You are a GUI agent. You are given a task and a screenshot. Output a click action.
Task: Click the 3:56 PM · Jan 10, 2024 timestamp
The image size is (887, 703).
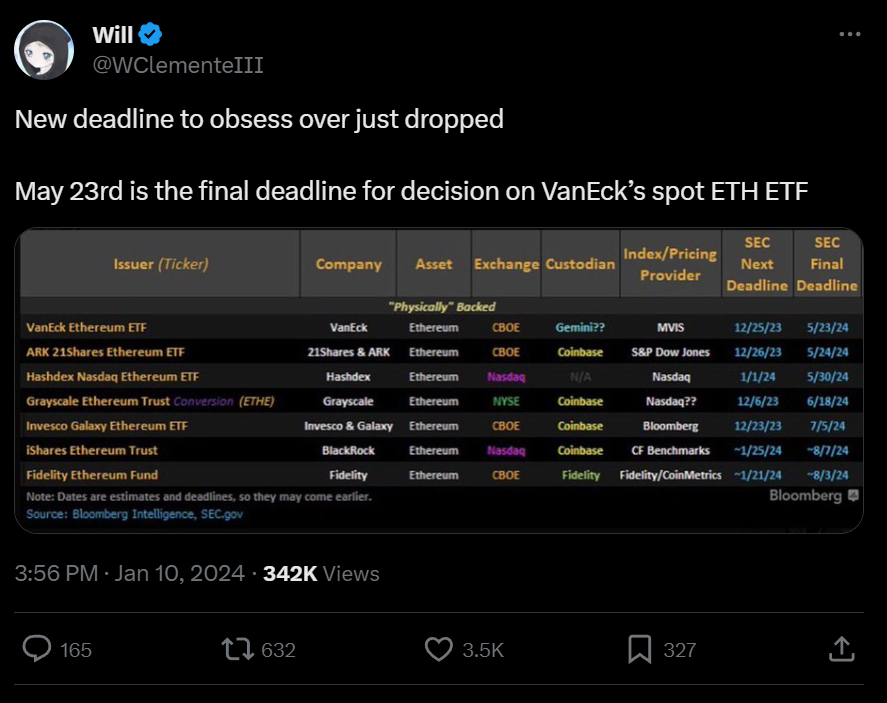pyautogui.click(x=130, y=573)
